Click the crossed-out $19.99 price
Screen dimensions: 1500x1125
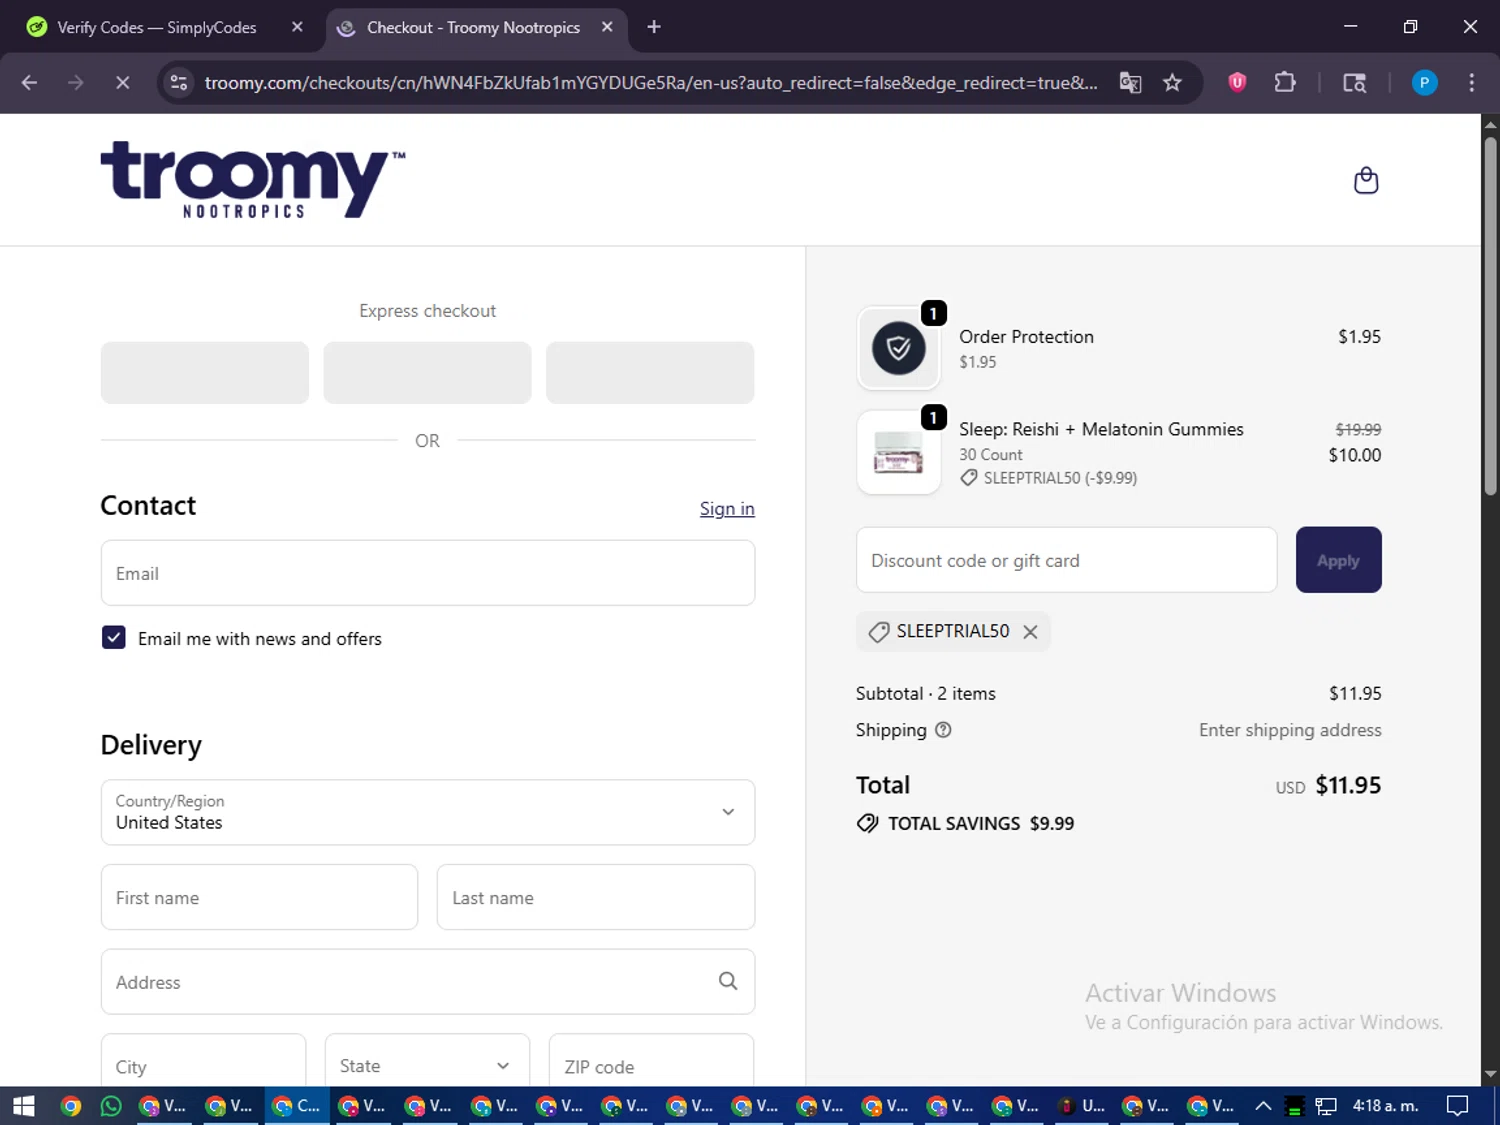(x=1358, y=429)
